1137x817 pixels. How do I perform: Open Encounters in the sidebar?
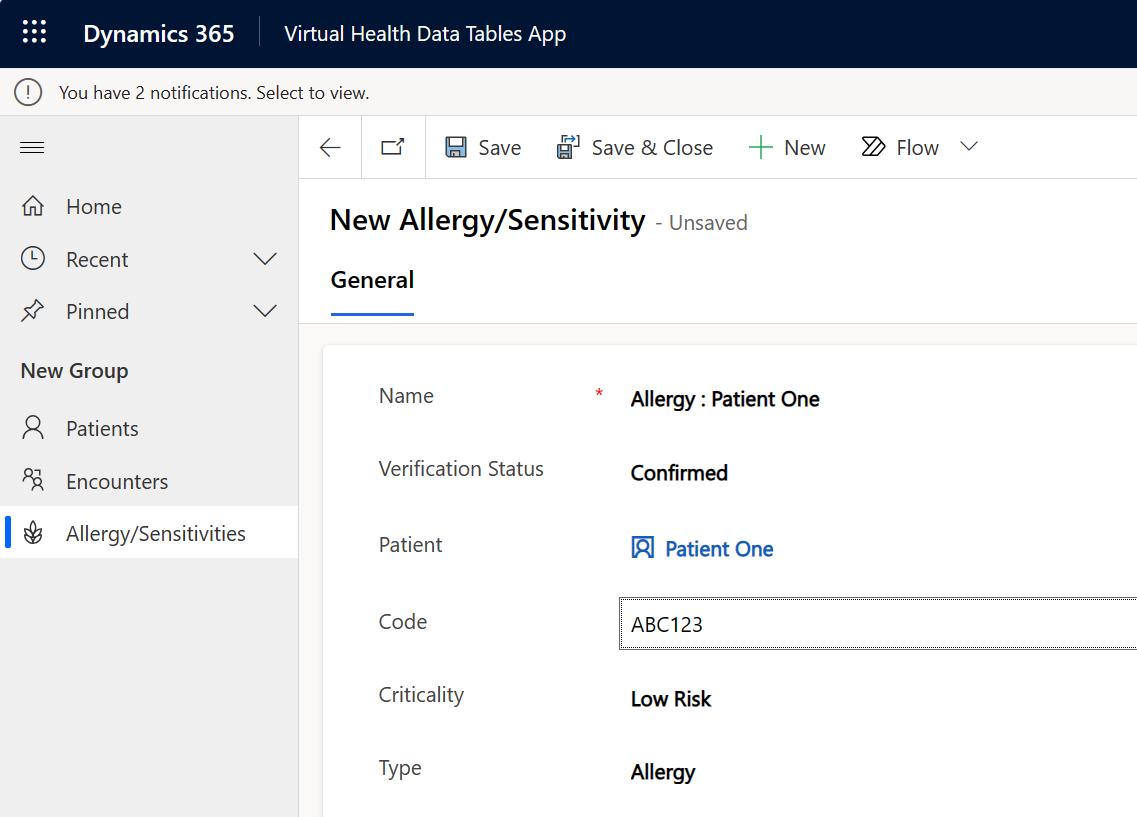point(149,481)
